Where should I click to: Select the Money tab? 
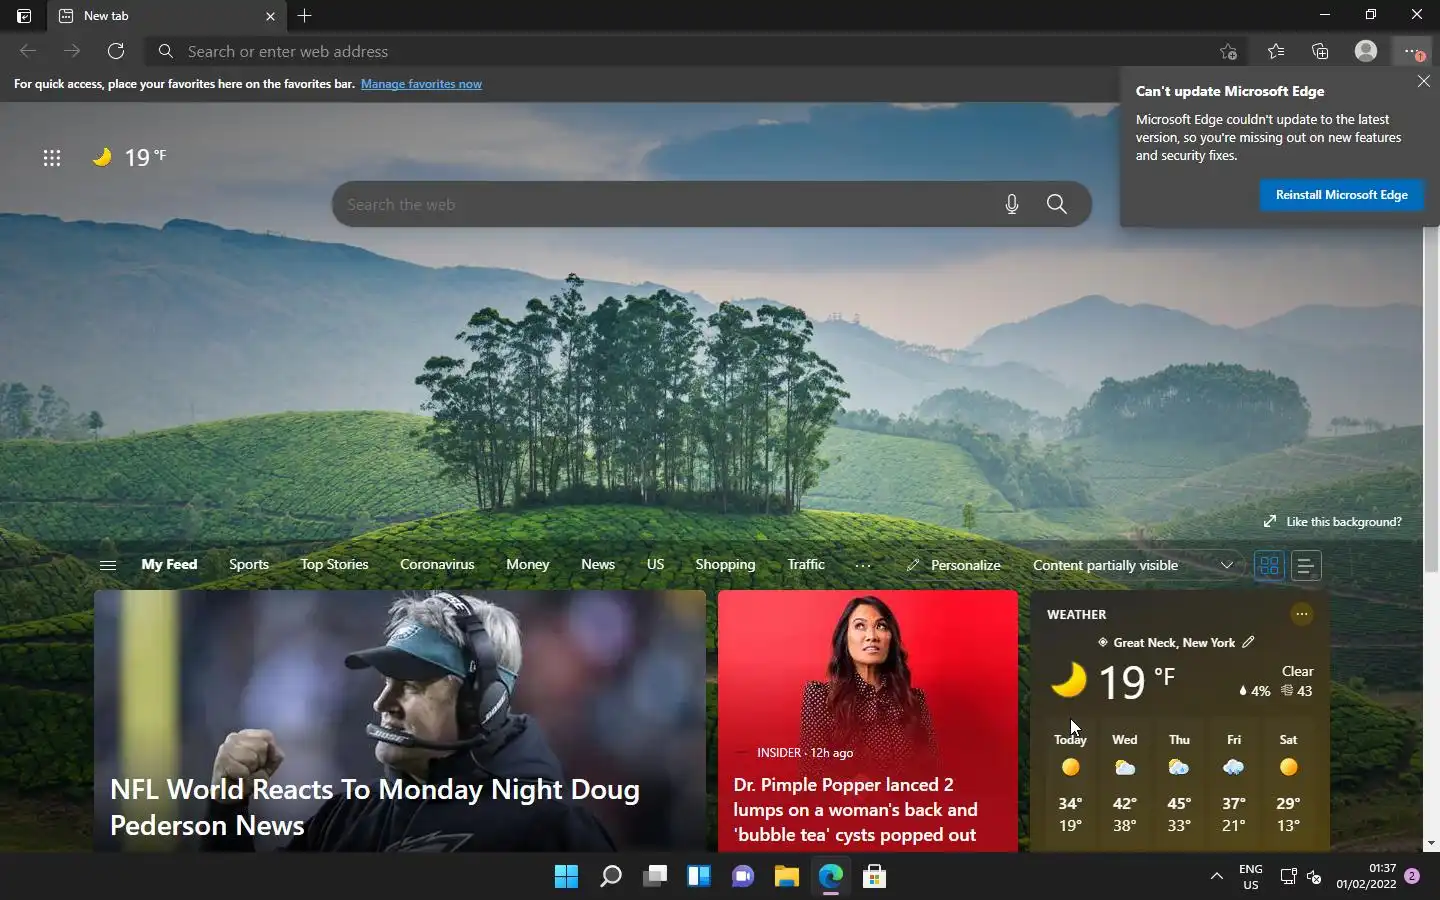pyautogui.click(x=527, y=564)
